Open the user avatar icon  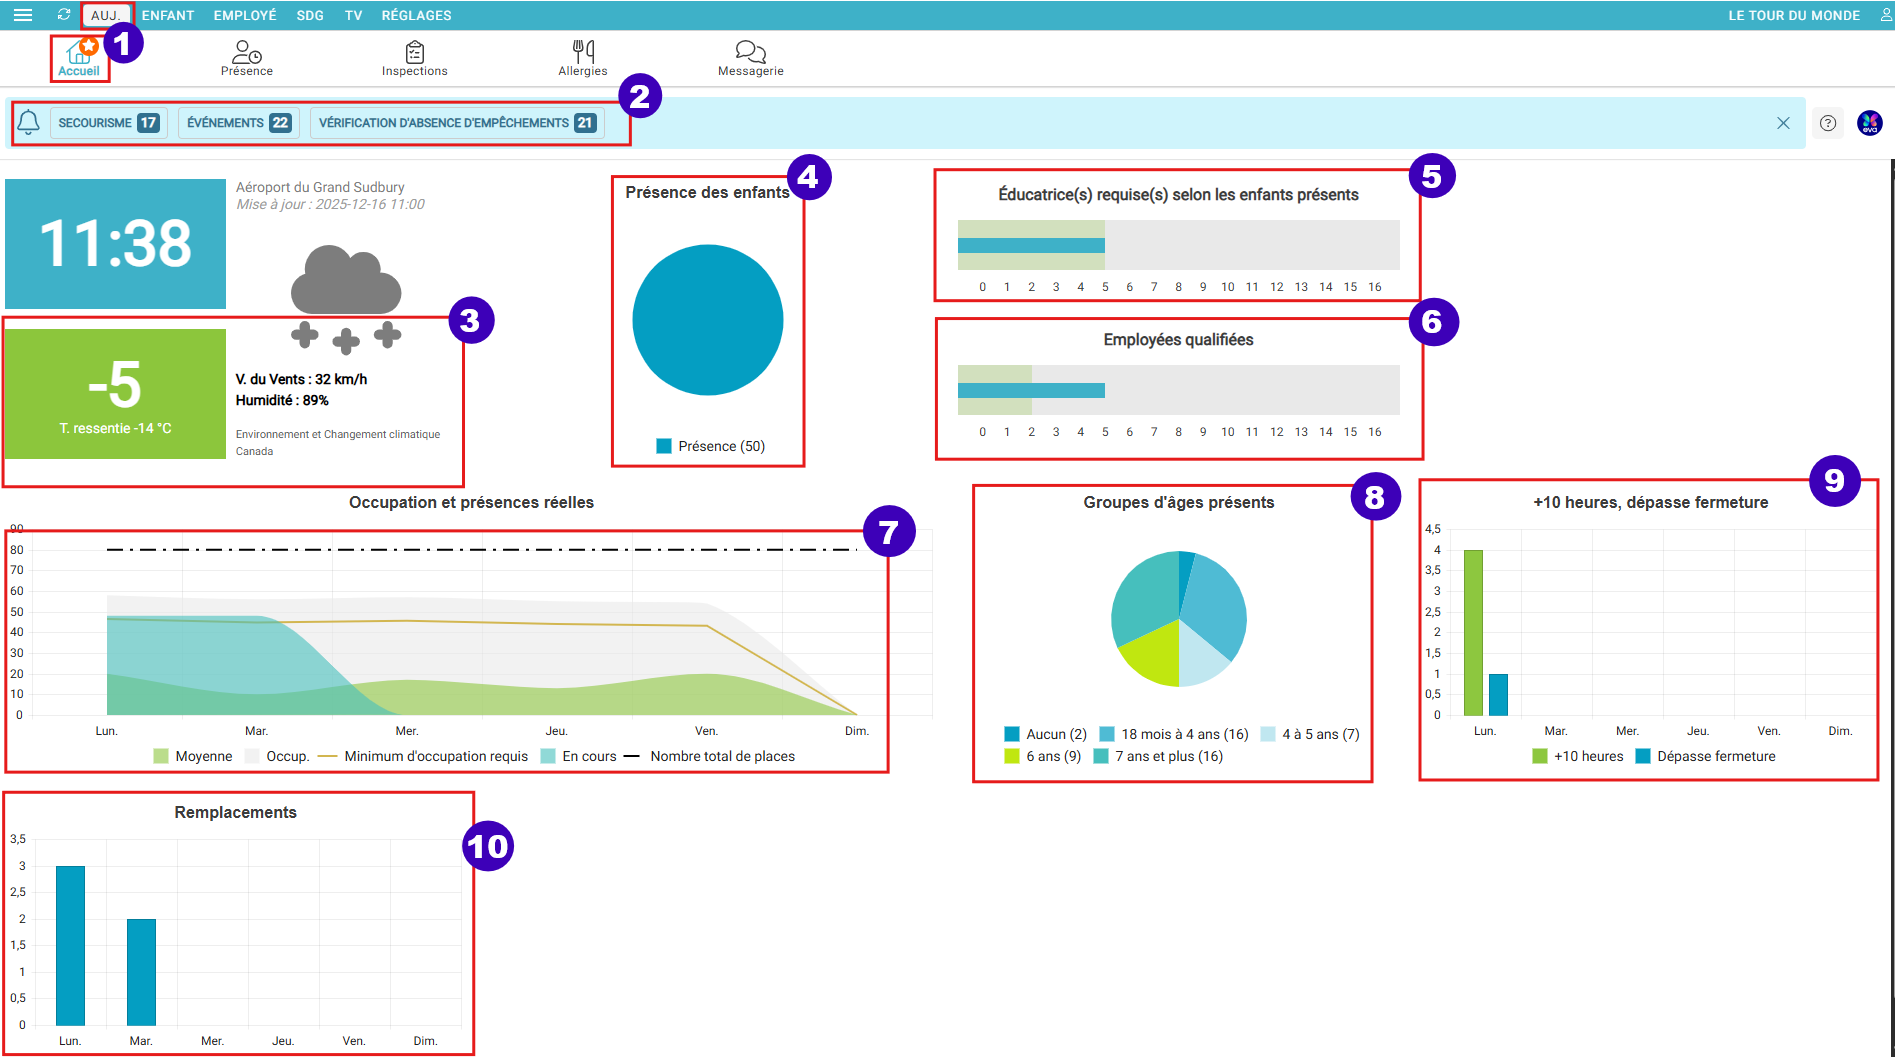[x=1869, y=123]
